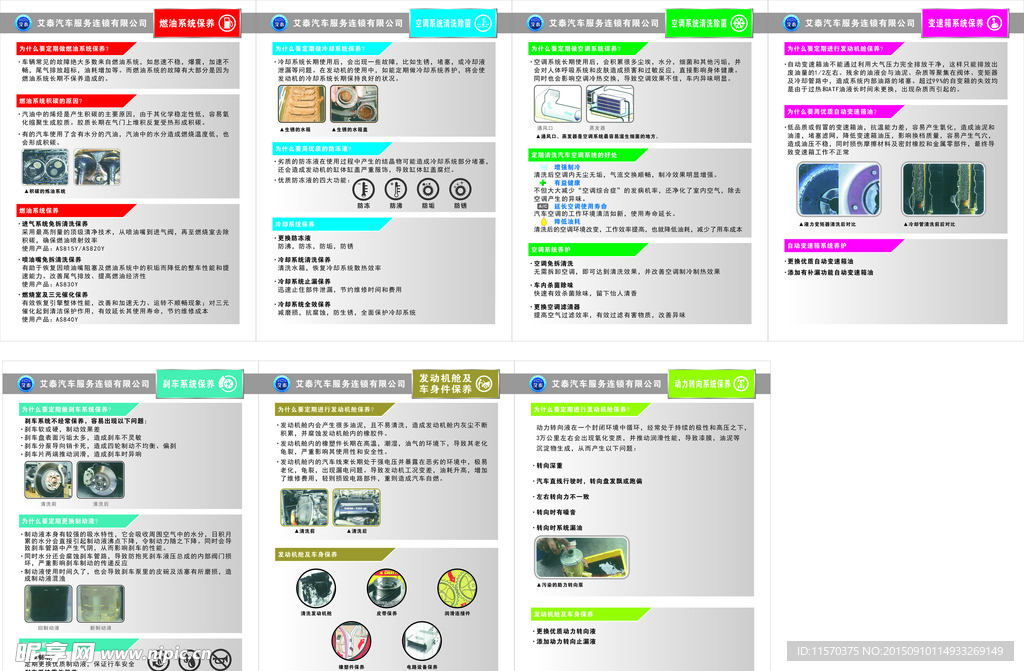1024x671 pixels.
Task: Click the fuel pump icon in red banner
Action: point(228,22)
